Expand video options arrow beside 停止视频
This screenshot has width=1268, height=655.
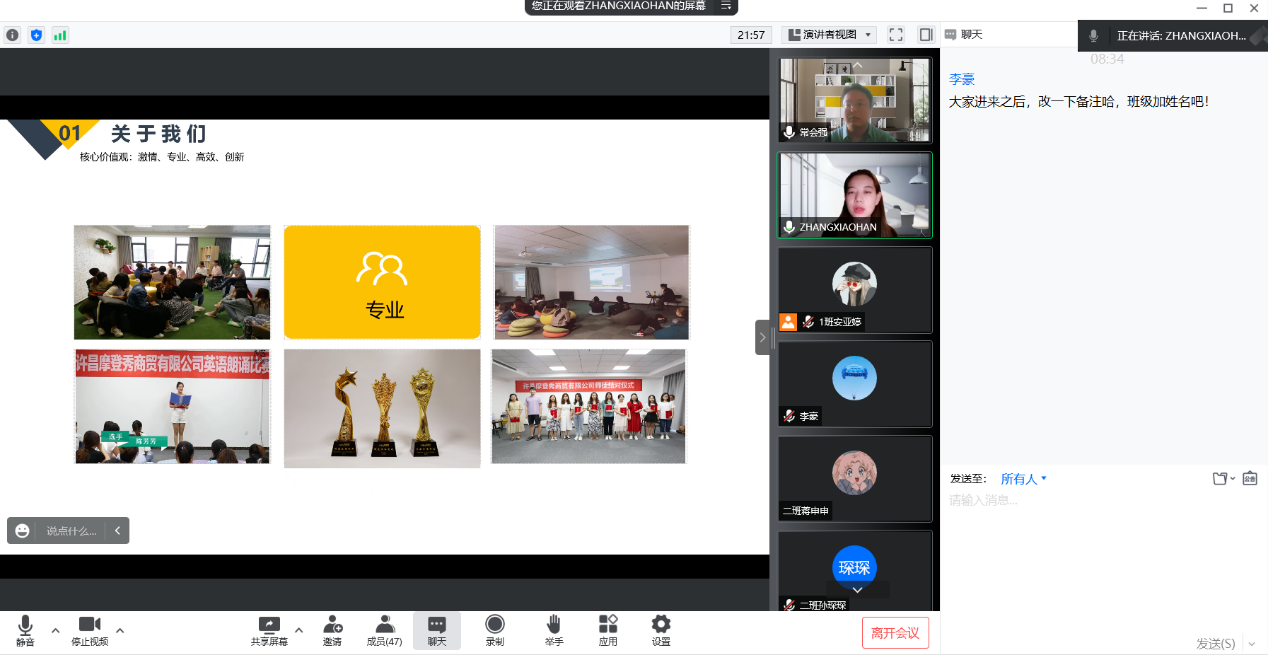[x=120, y=630]
